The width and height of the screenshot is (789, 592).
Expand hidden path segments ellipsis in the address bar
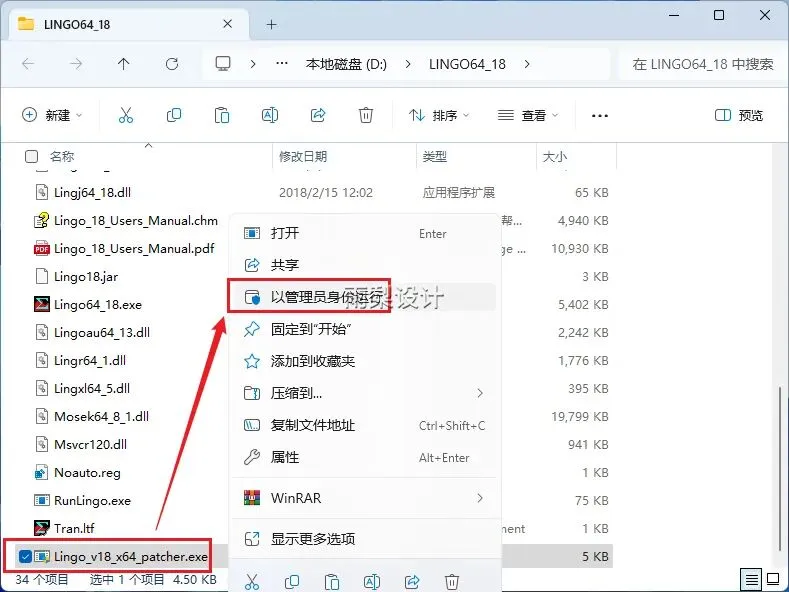click(x=282, y=63)
